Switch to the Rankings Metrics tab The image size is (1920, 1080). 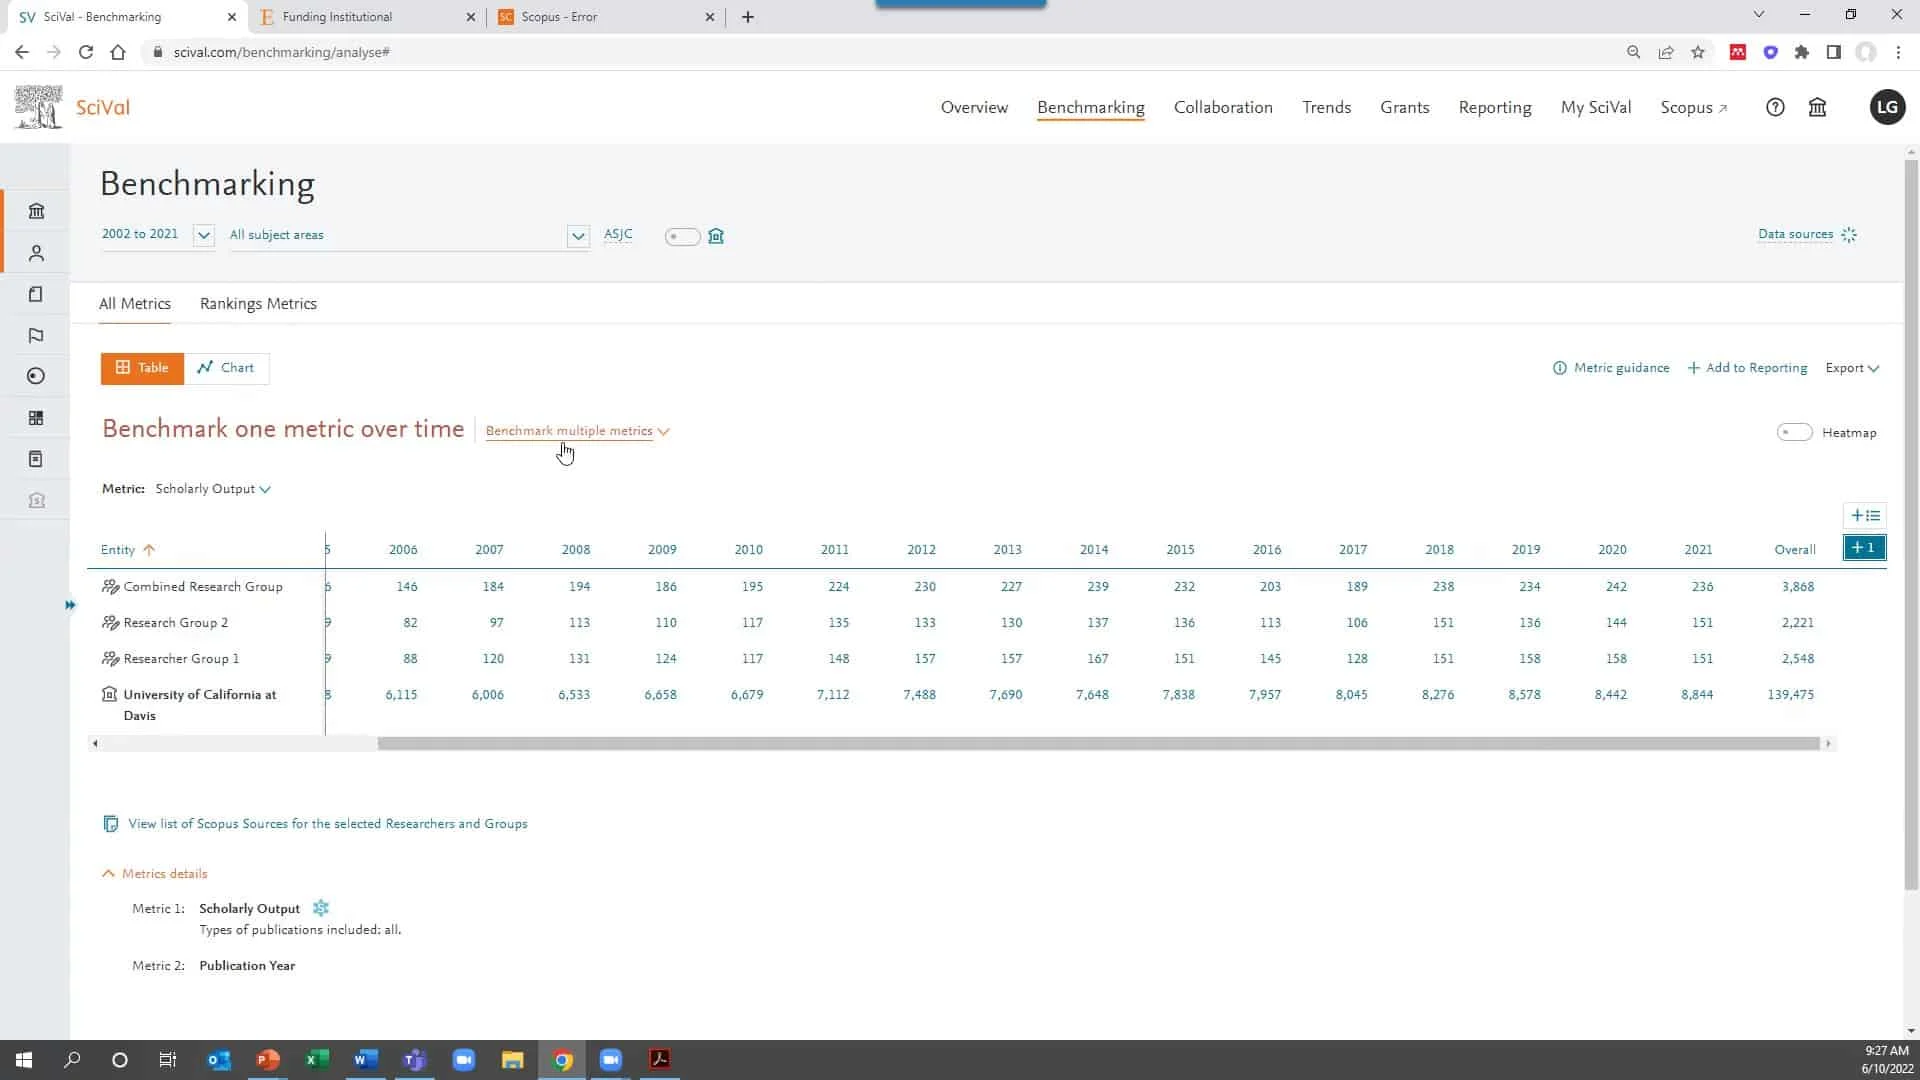(258, 304)
